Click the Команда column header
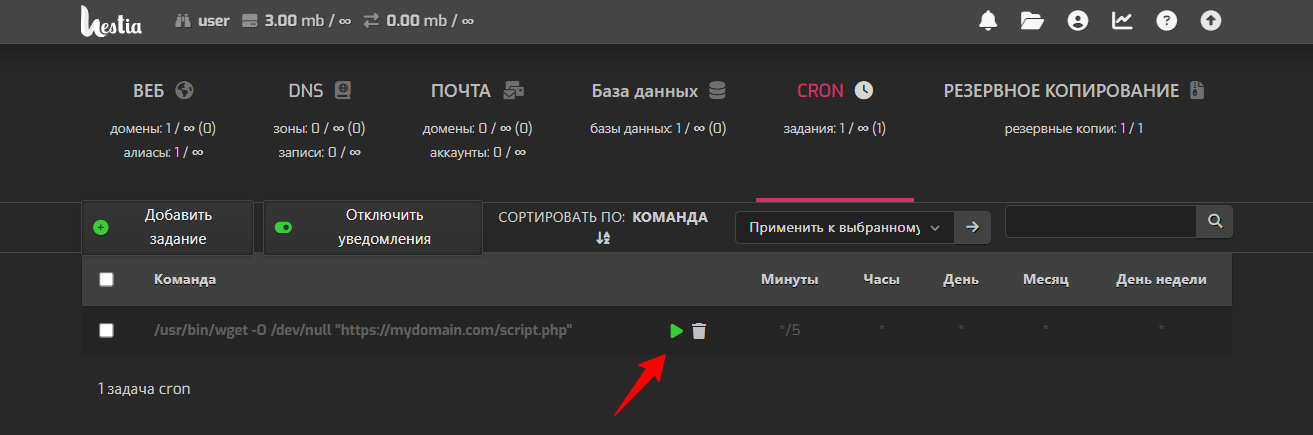Screen dimensions: 1313x435 (x=185, y=280)
